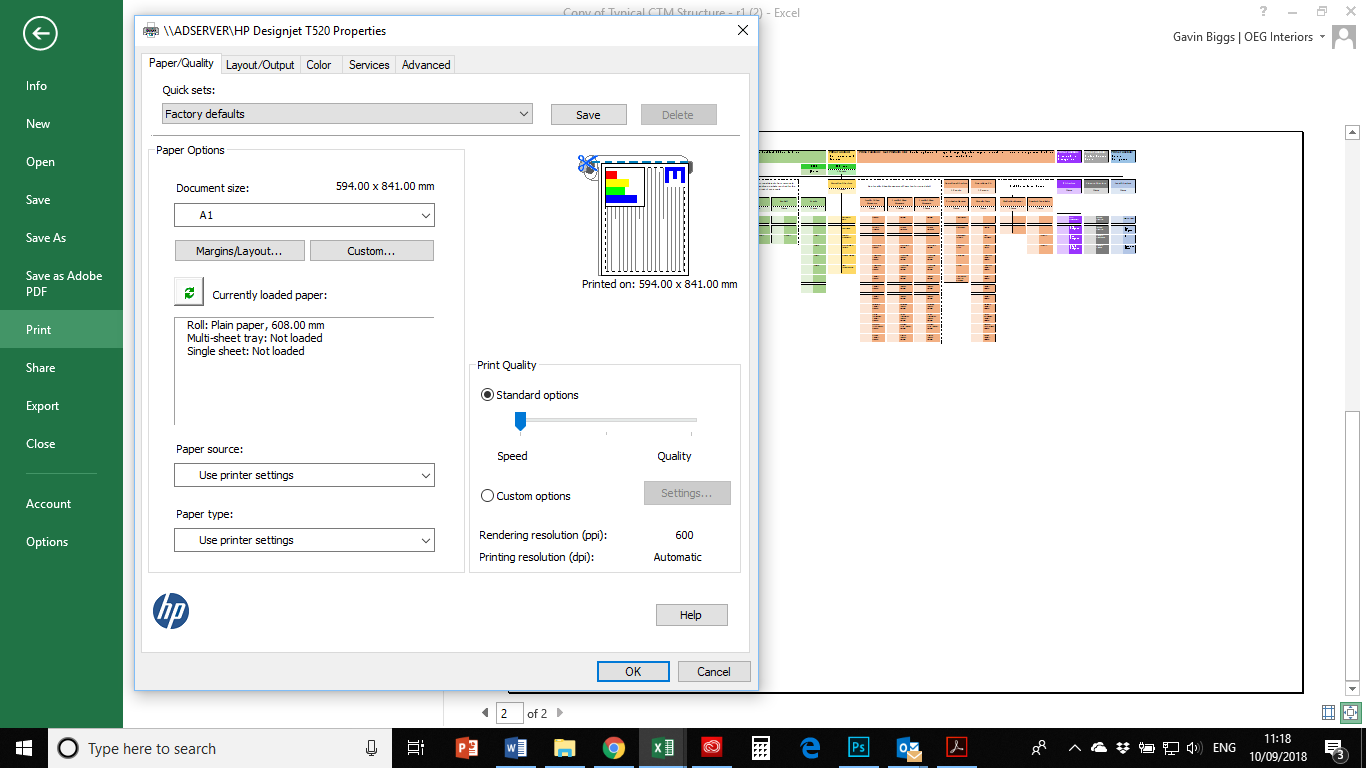Image resolution: width=1366 pixels, height=768 pixels.
Task: Click OK to confirm printer properties
Action: point(633,672)
